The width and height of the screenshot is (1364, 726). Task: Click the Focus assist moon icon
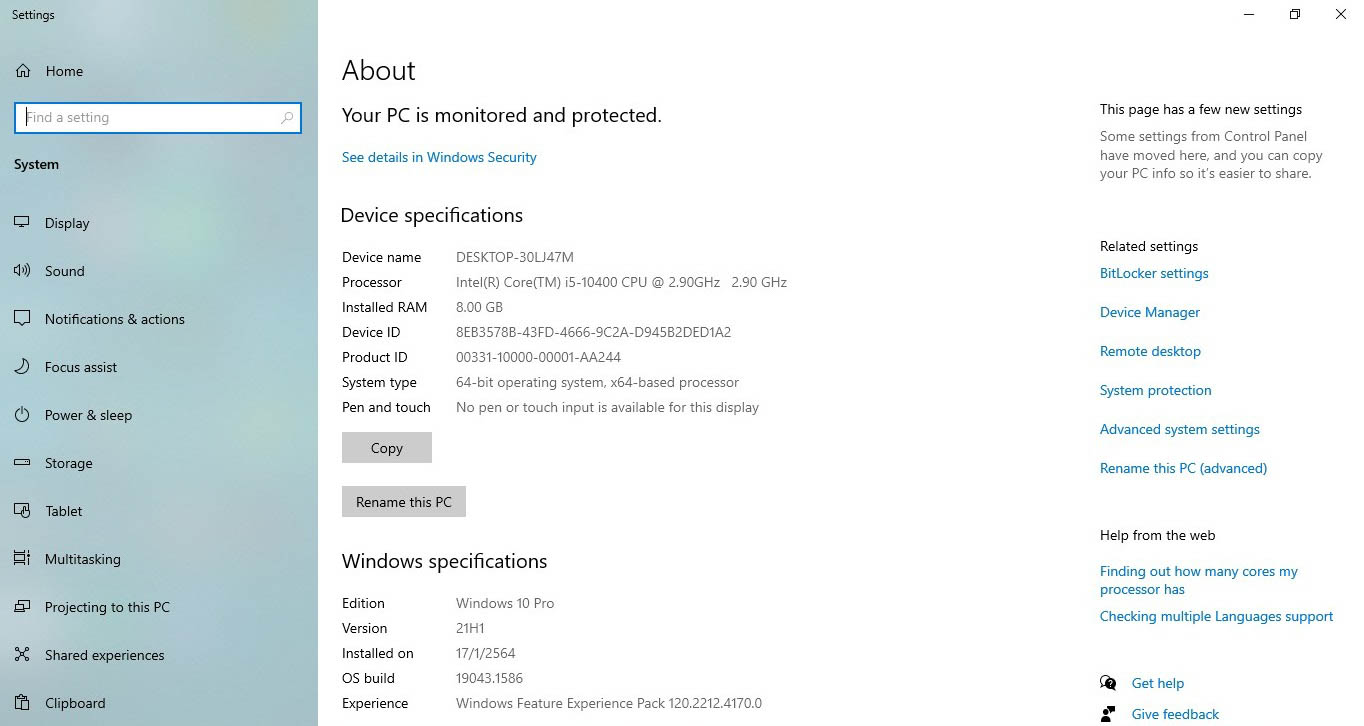pos(22,367)
